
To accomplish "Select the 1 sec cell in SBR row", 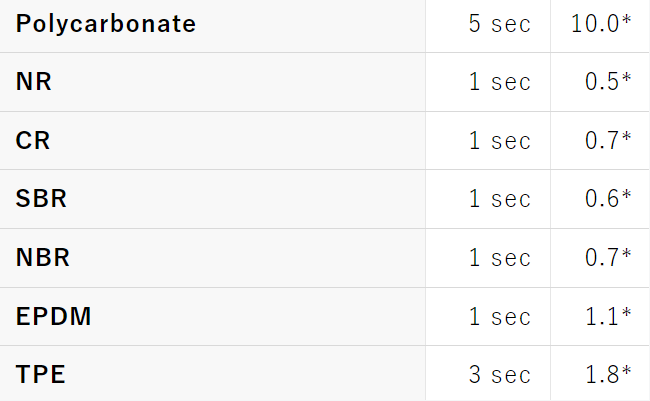I will [488, 199].
